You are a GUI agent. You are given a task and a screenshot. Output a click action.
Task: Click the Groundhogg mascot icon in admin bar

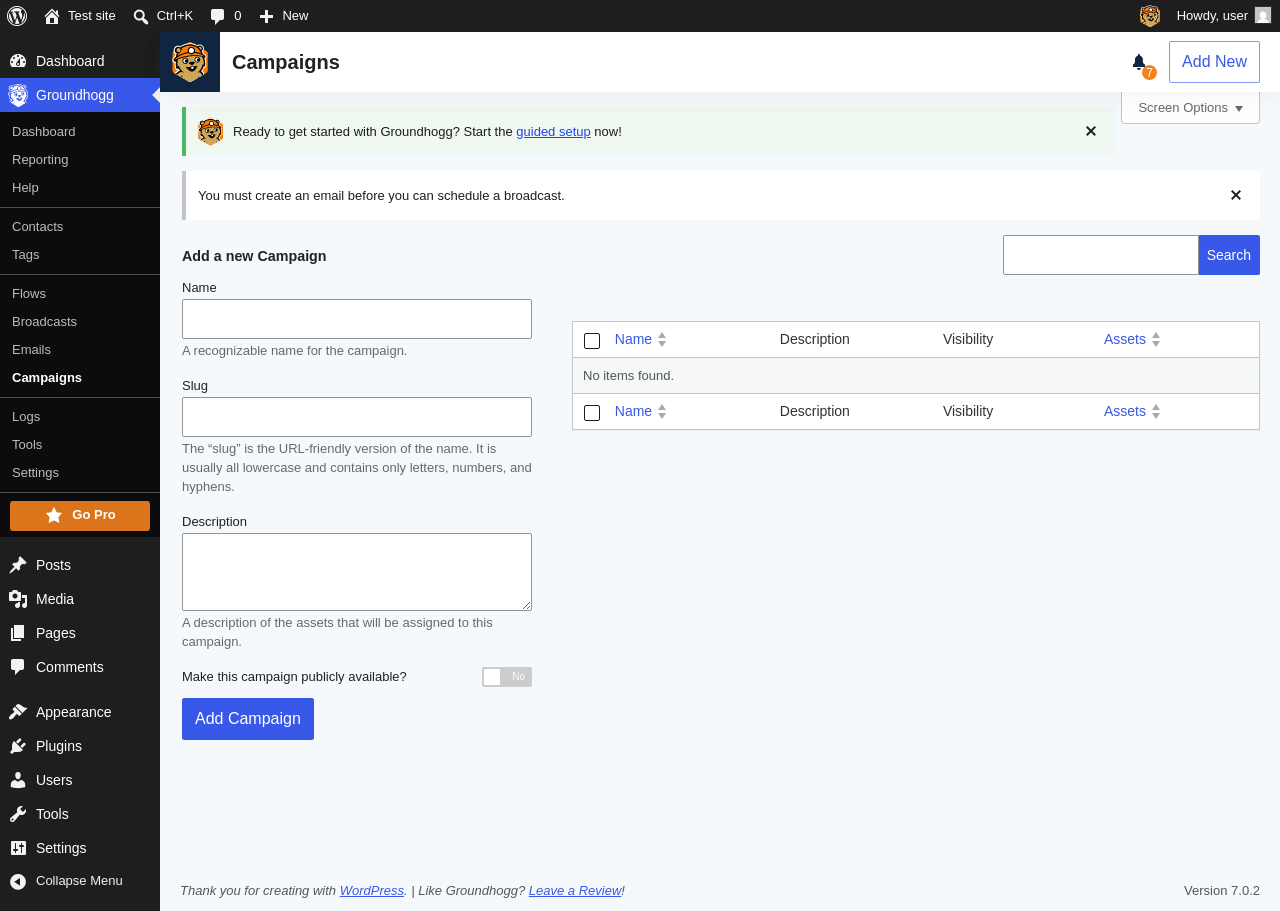tap(1150, 16)
